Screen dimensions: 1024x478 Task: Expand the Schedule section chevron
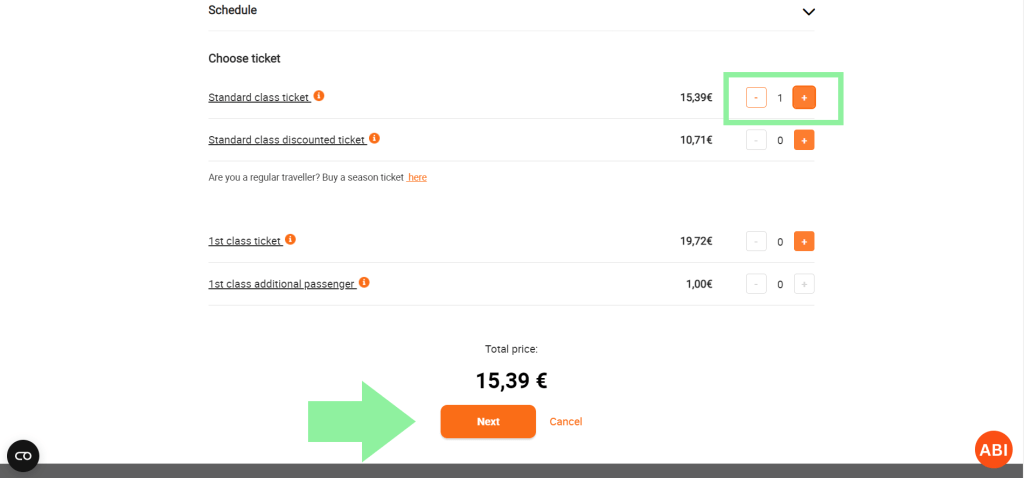tap(809, 12)
